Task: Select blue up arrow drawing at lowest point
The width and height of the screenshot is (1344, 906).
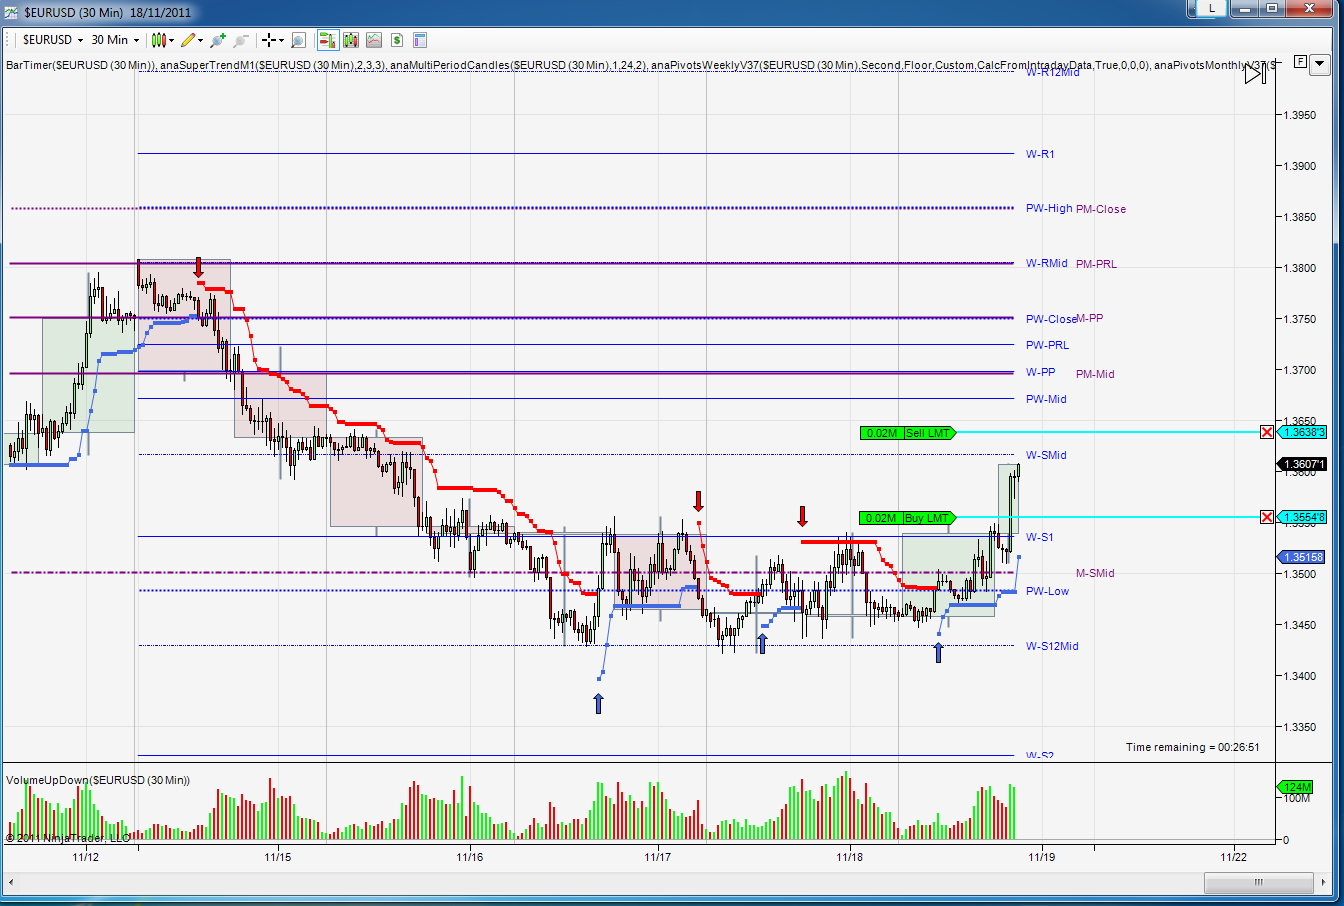Action: point(598,704)
